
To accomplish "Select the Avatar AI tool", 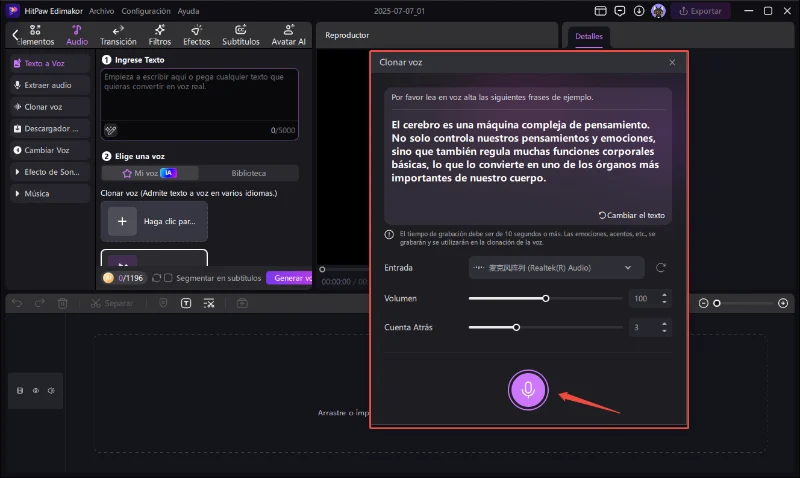I will pos(289,36).
